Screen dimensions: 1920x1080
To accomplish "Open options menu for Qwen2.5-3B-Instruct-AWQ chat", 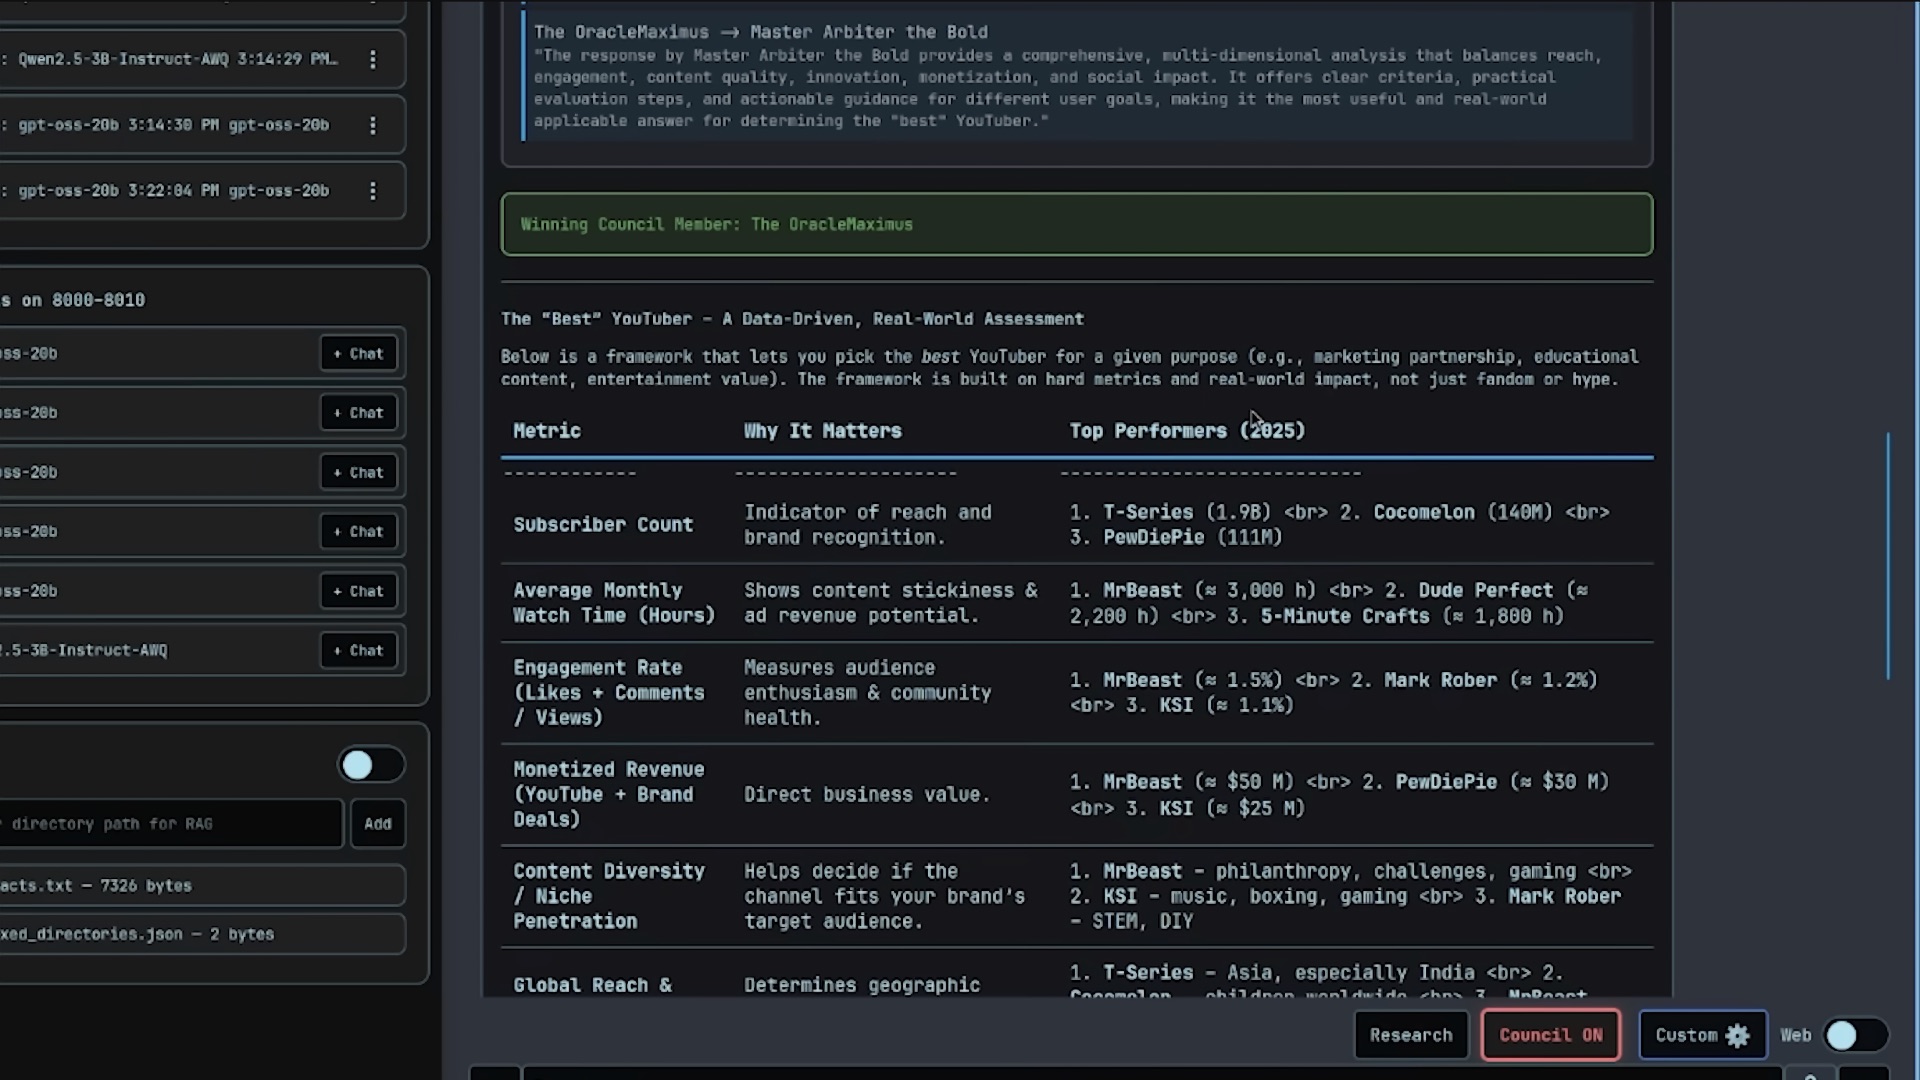I will click(372, 59).
